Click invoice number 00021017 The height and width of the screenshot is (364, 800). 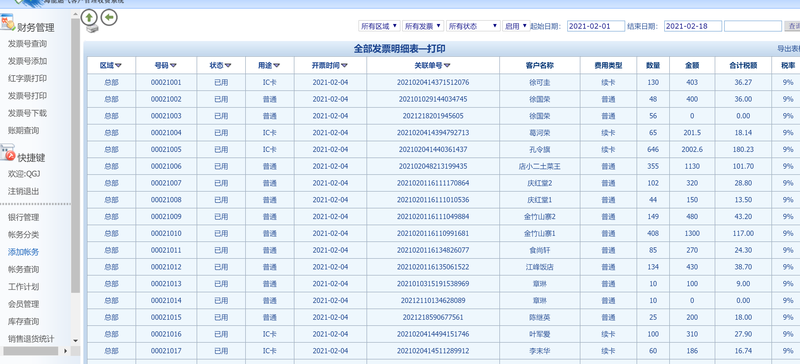click(166, 351)
